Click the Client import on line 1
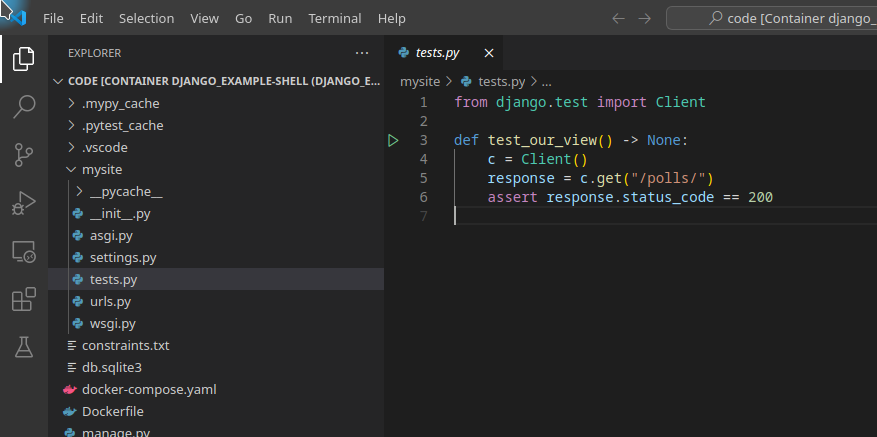Image resolution: width=877 pixels, height=437 pixels. 681,102
